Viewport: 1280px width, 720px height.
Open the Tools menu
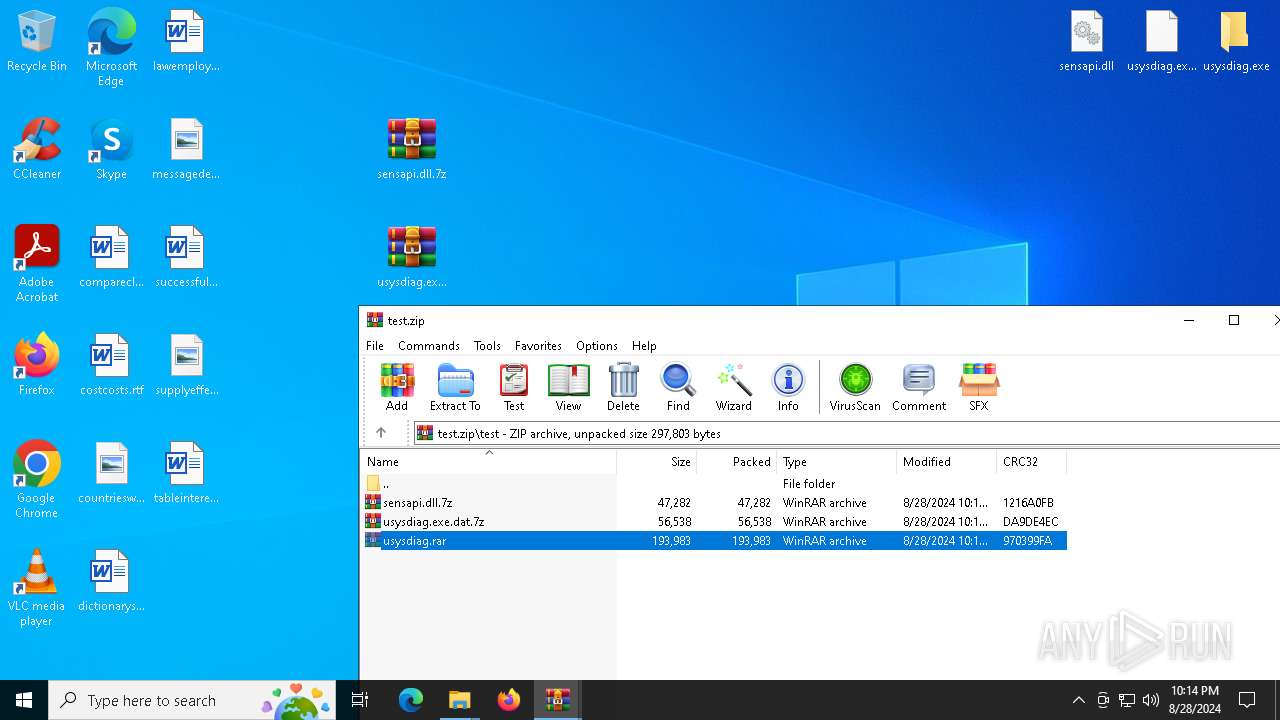click(487, 346)
